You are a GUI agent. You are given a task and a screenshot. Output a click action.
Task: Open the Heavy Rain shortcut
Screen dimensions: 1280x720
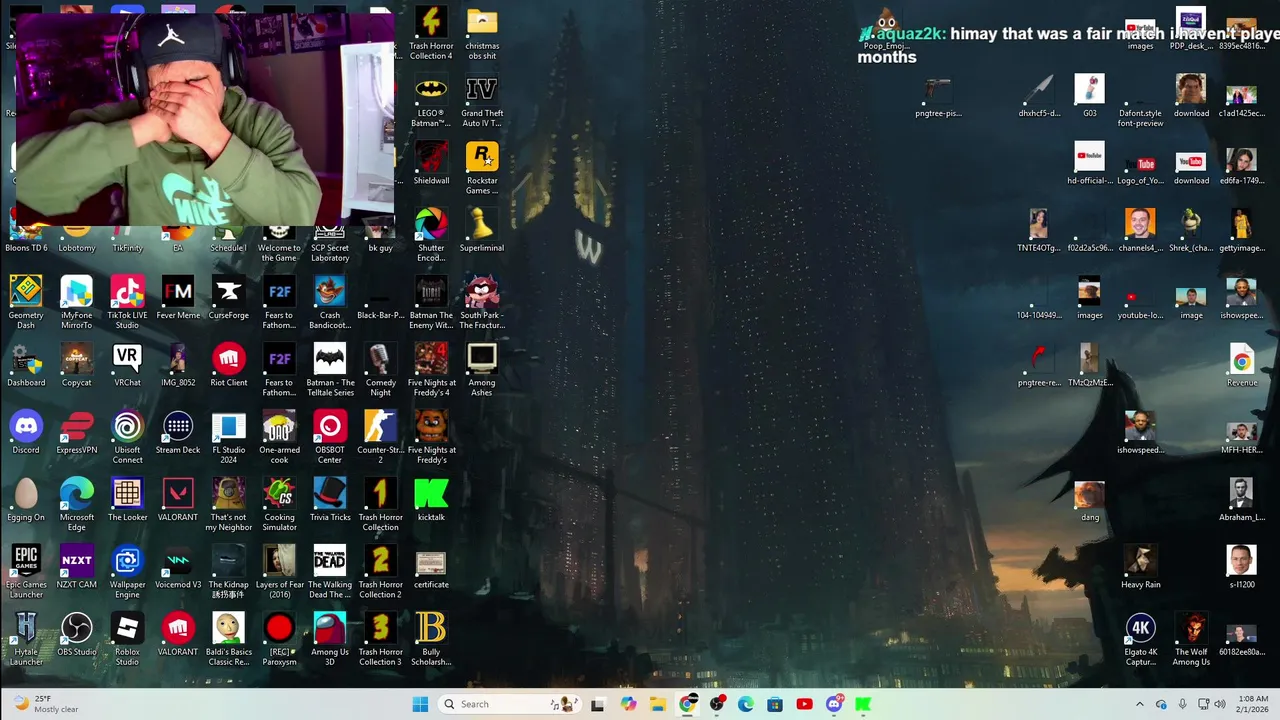click(x=1140, y=567)
